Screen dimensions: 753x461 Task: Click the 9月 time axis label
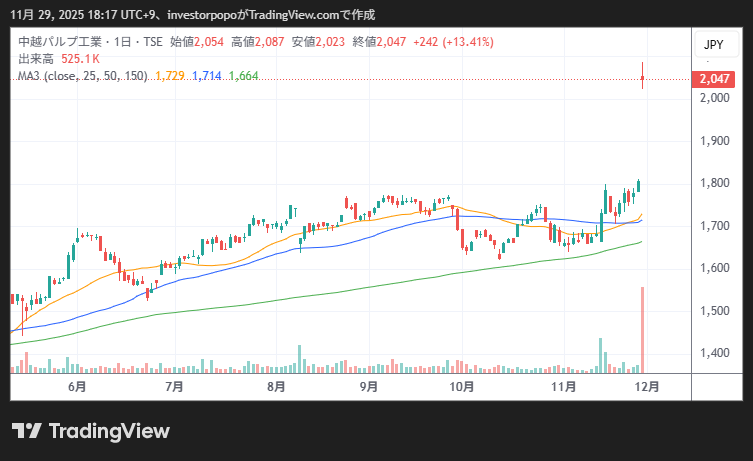pyautogui.click(x=368, y=386)
